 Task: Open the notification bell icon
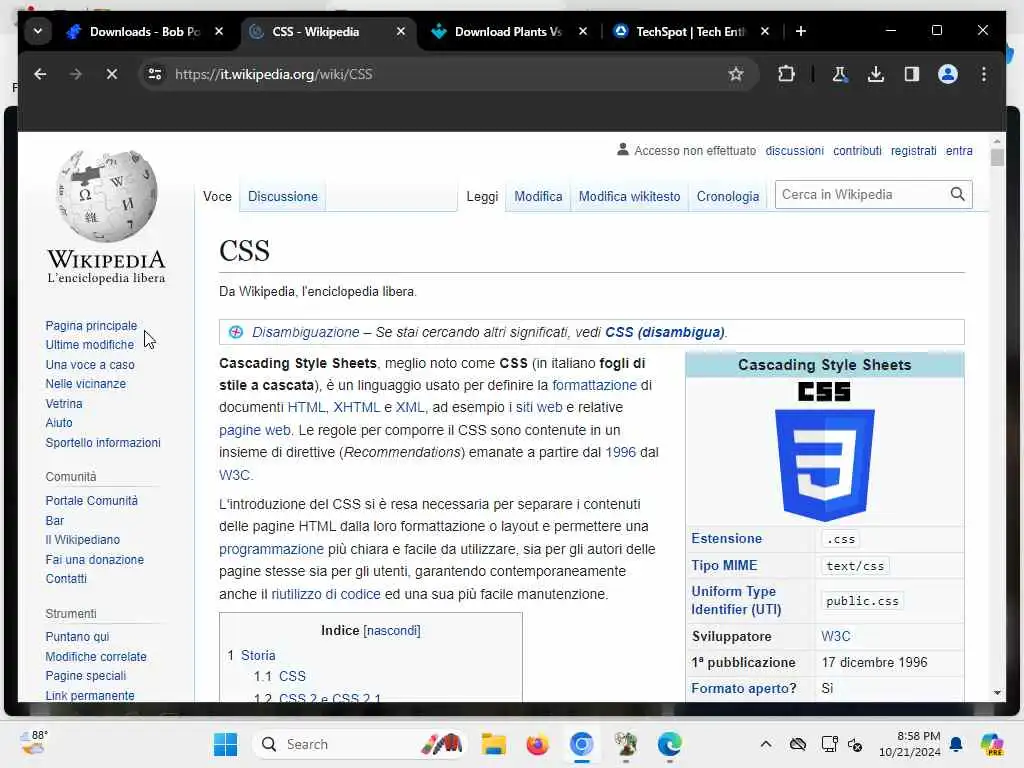click(956, 744)
